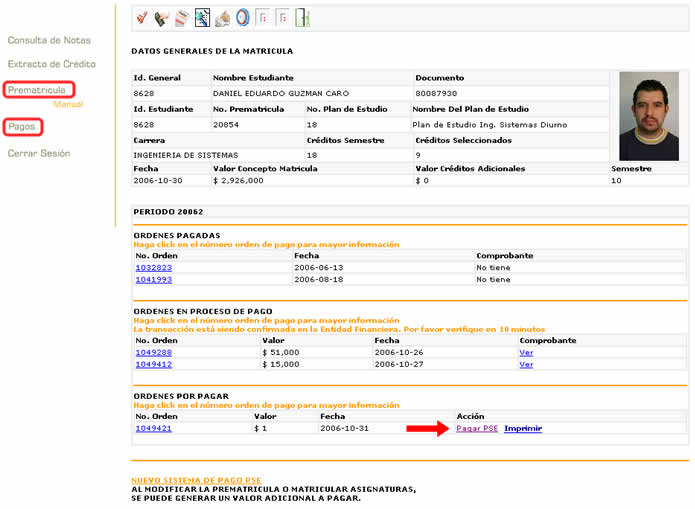This screenshot has width=695, height=509.
Task: Open the Manual link under Prematricula
Action: click(x=68, y=104)
